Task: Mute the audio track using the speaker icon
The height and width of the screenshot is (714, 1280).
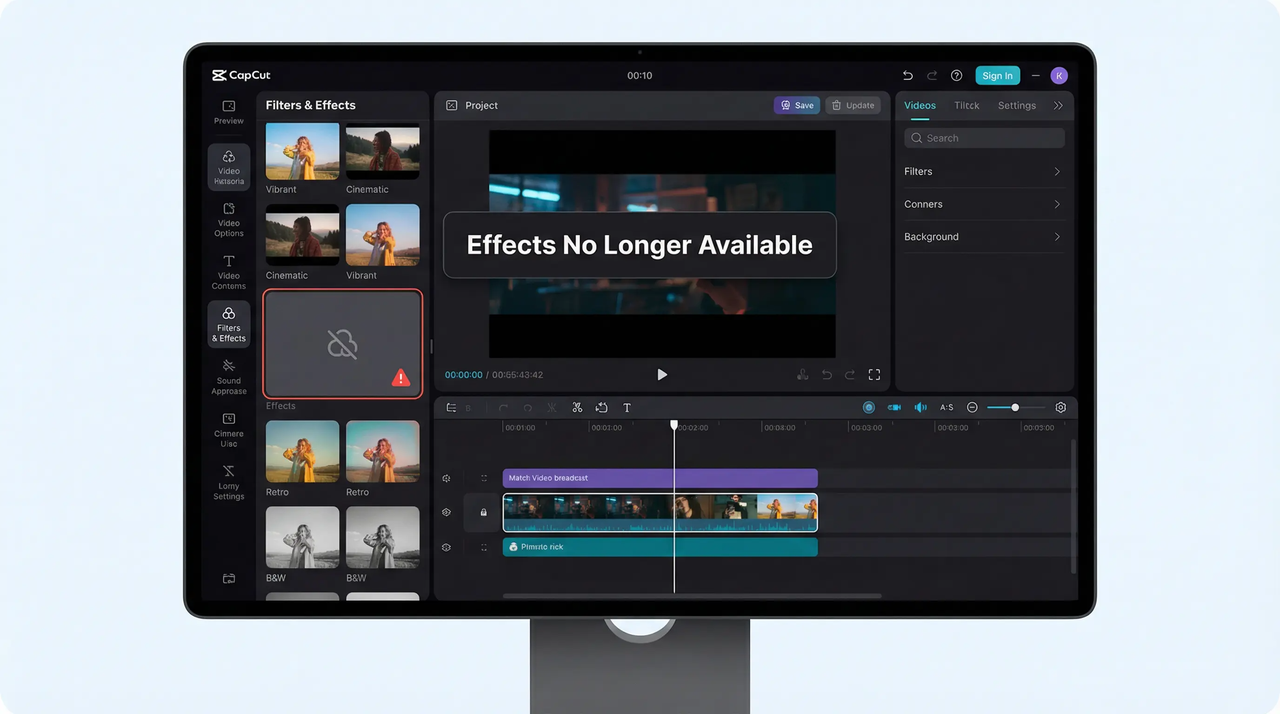Action: click(x=920, y=407)
